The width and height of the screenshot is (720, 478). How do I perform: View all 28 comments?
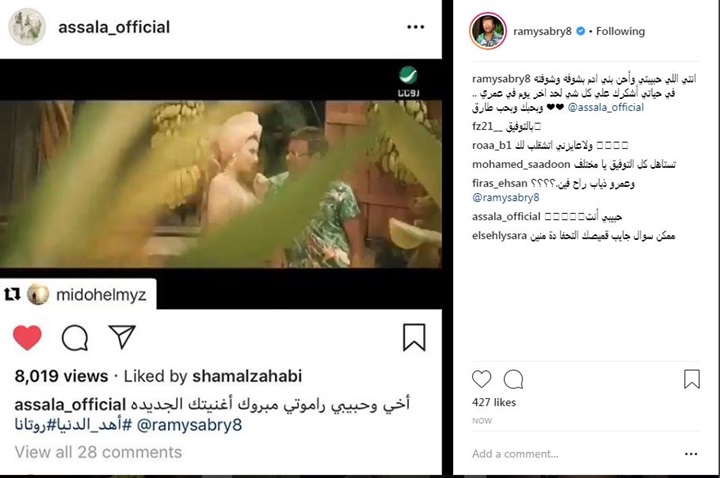(98, 452)
